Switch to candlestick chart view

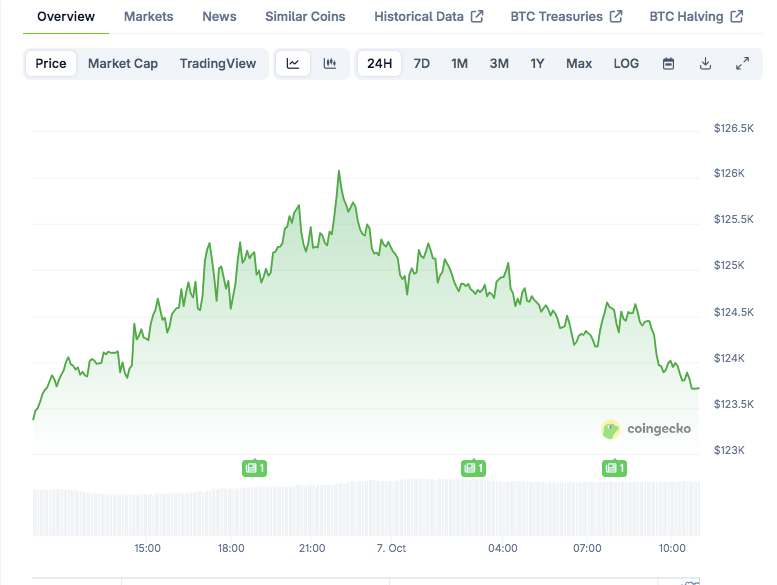click(x=330, y=64)
